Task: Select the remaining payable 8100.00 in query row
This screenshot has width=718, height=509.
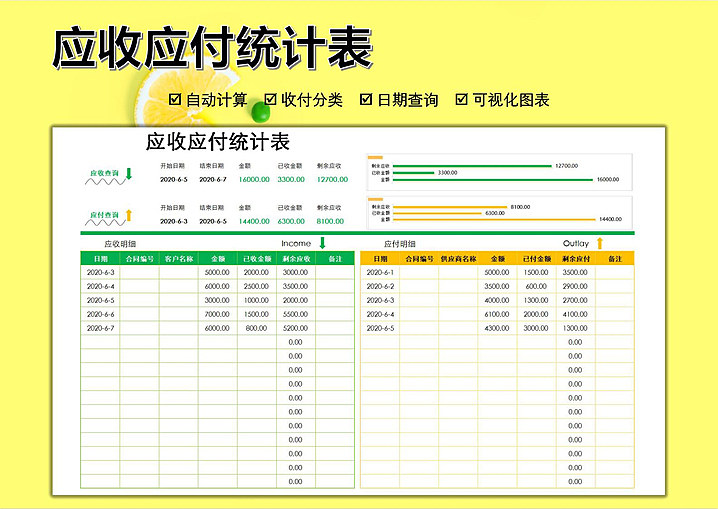Action: 330,221
